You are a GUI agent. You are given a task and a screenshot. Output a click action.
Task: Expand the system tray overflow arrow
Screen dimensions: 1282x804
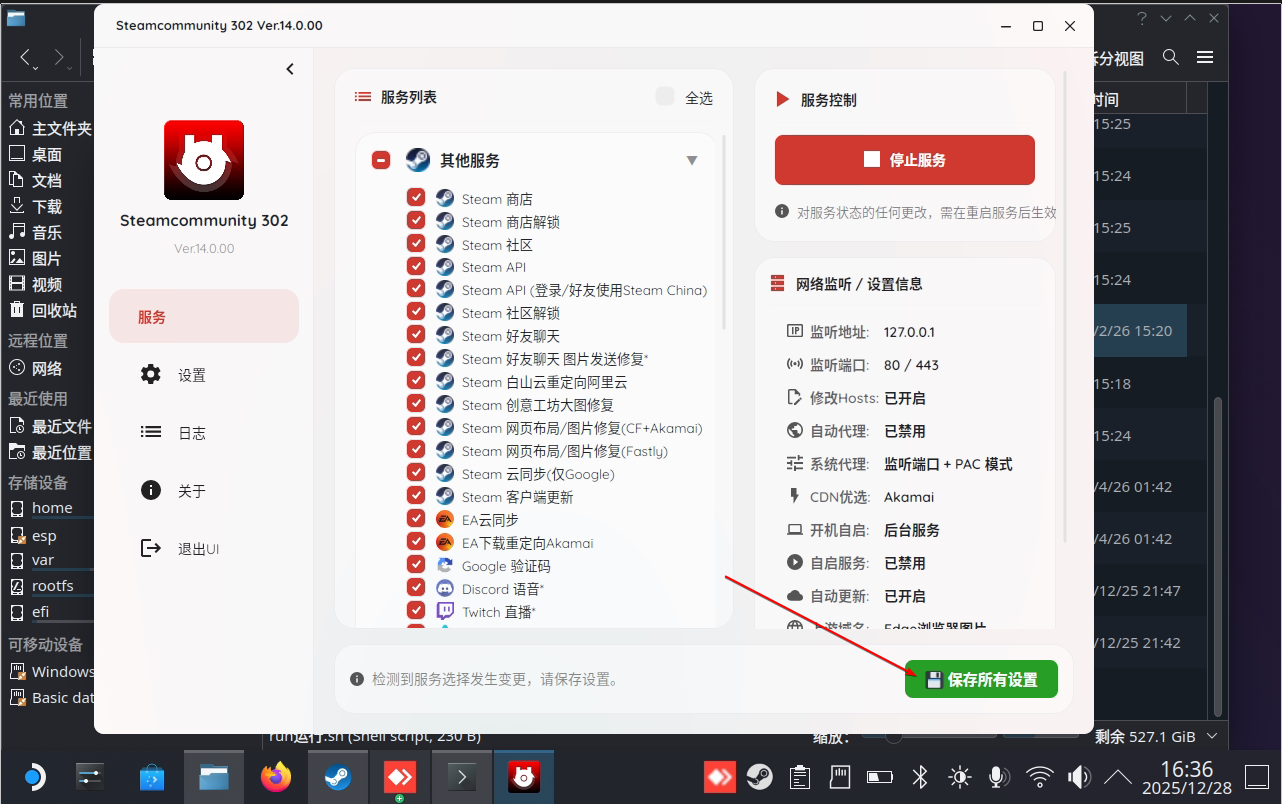click(1117, 777)
